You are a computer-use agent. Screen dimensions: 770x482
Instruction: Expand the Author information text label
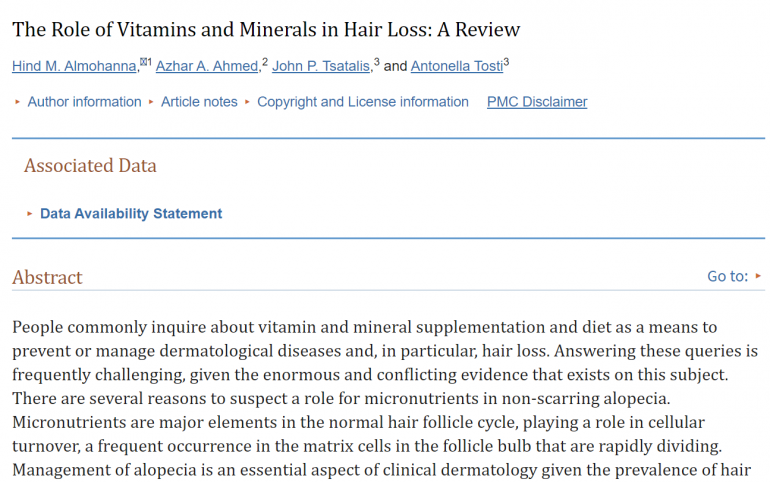click(84, 102)
